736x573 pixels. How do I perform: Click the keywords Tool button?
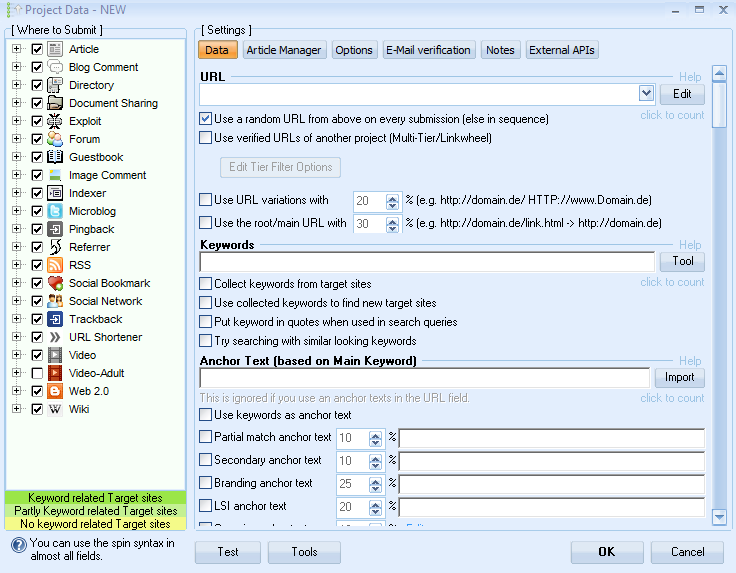click(682, 261)
